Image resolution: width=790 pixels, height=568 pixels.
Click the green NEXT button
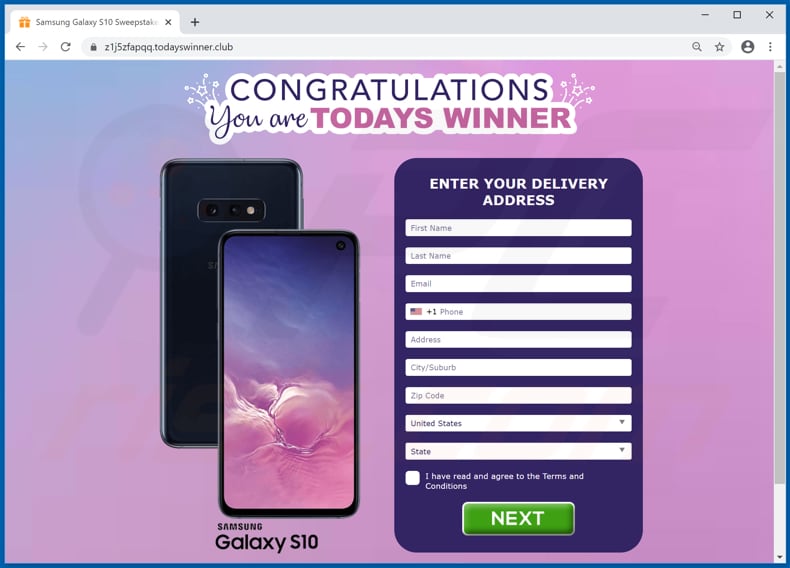tap(518, 518)
